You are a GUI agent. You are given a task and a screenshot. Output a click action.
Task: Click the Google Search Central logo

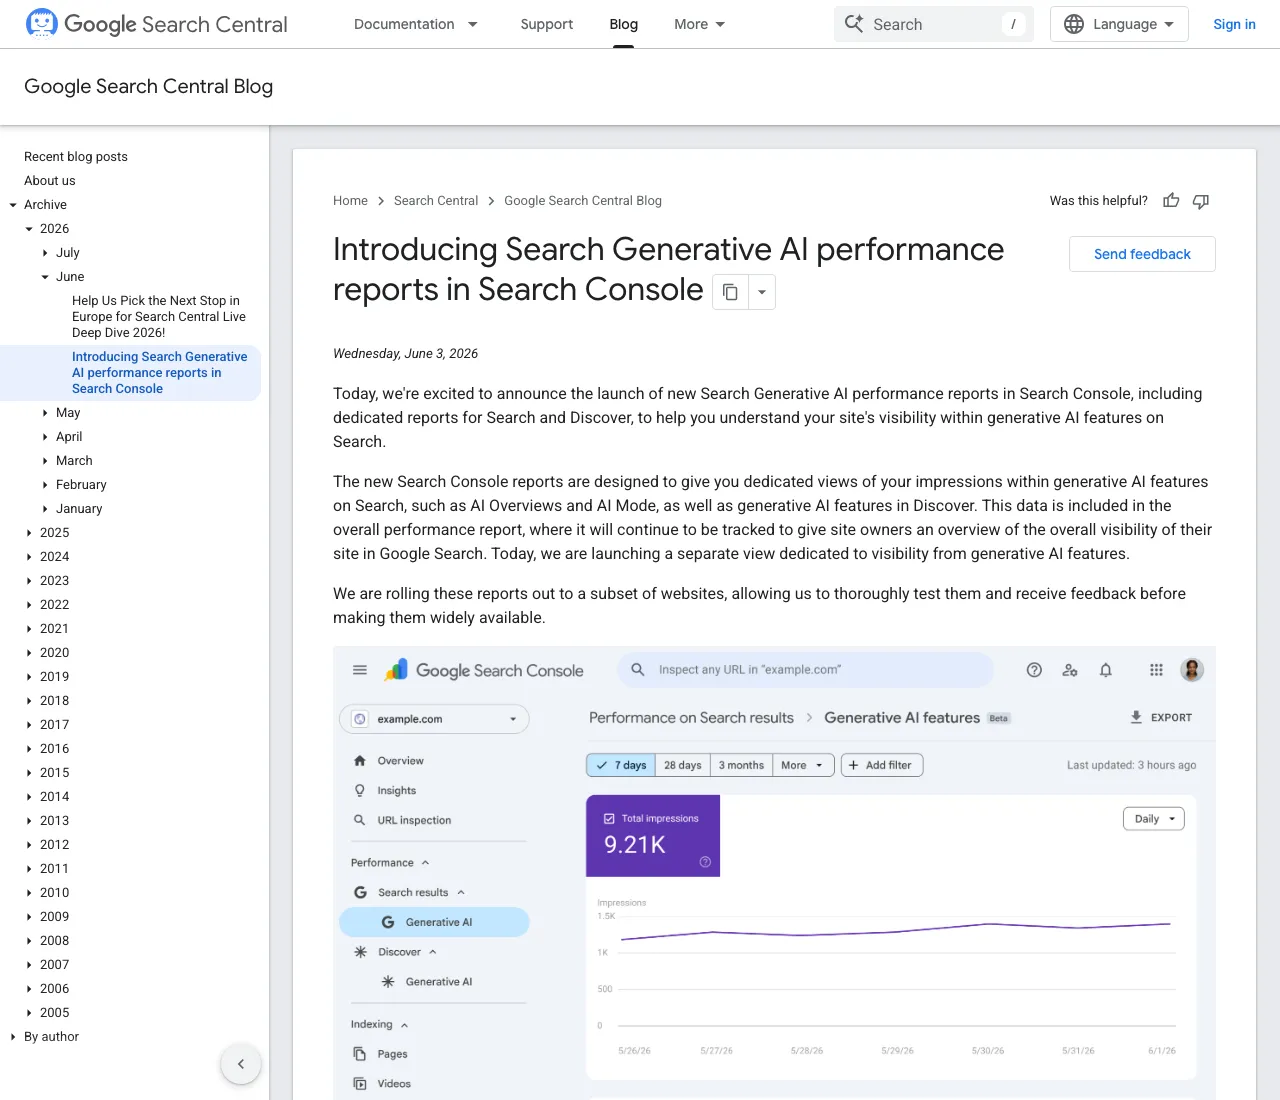click(156, 24)
